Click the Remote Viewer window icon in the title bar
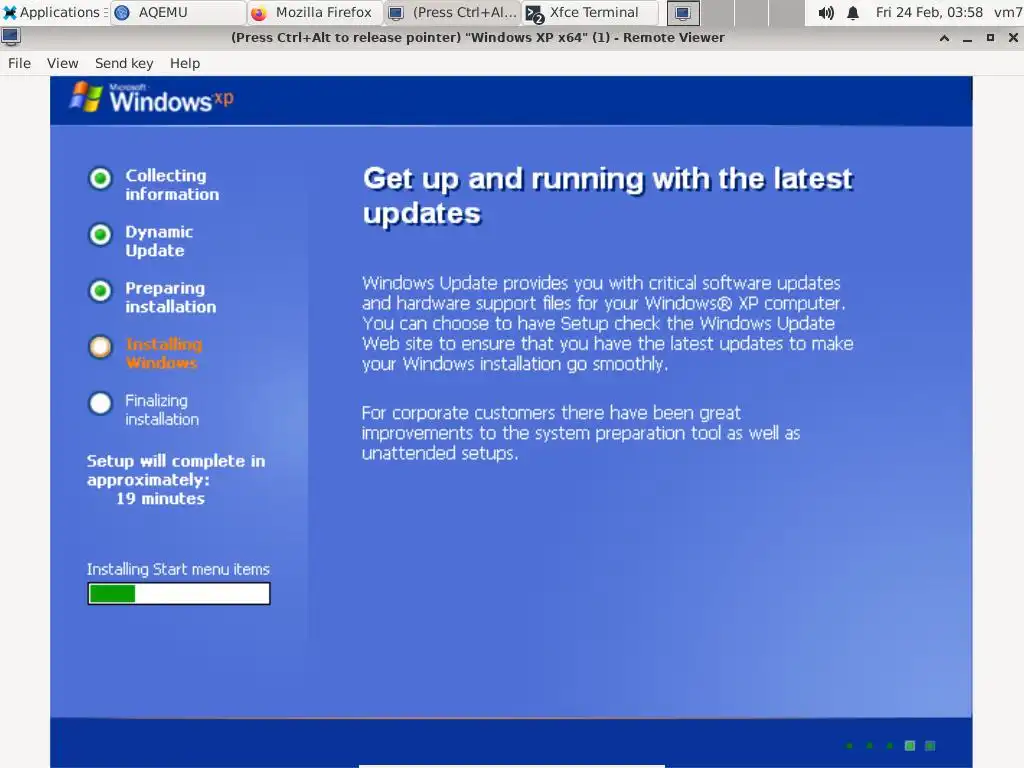Viewport: 1024px width, 768px height. [x=11, y=37]
